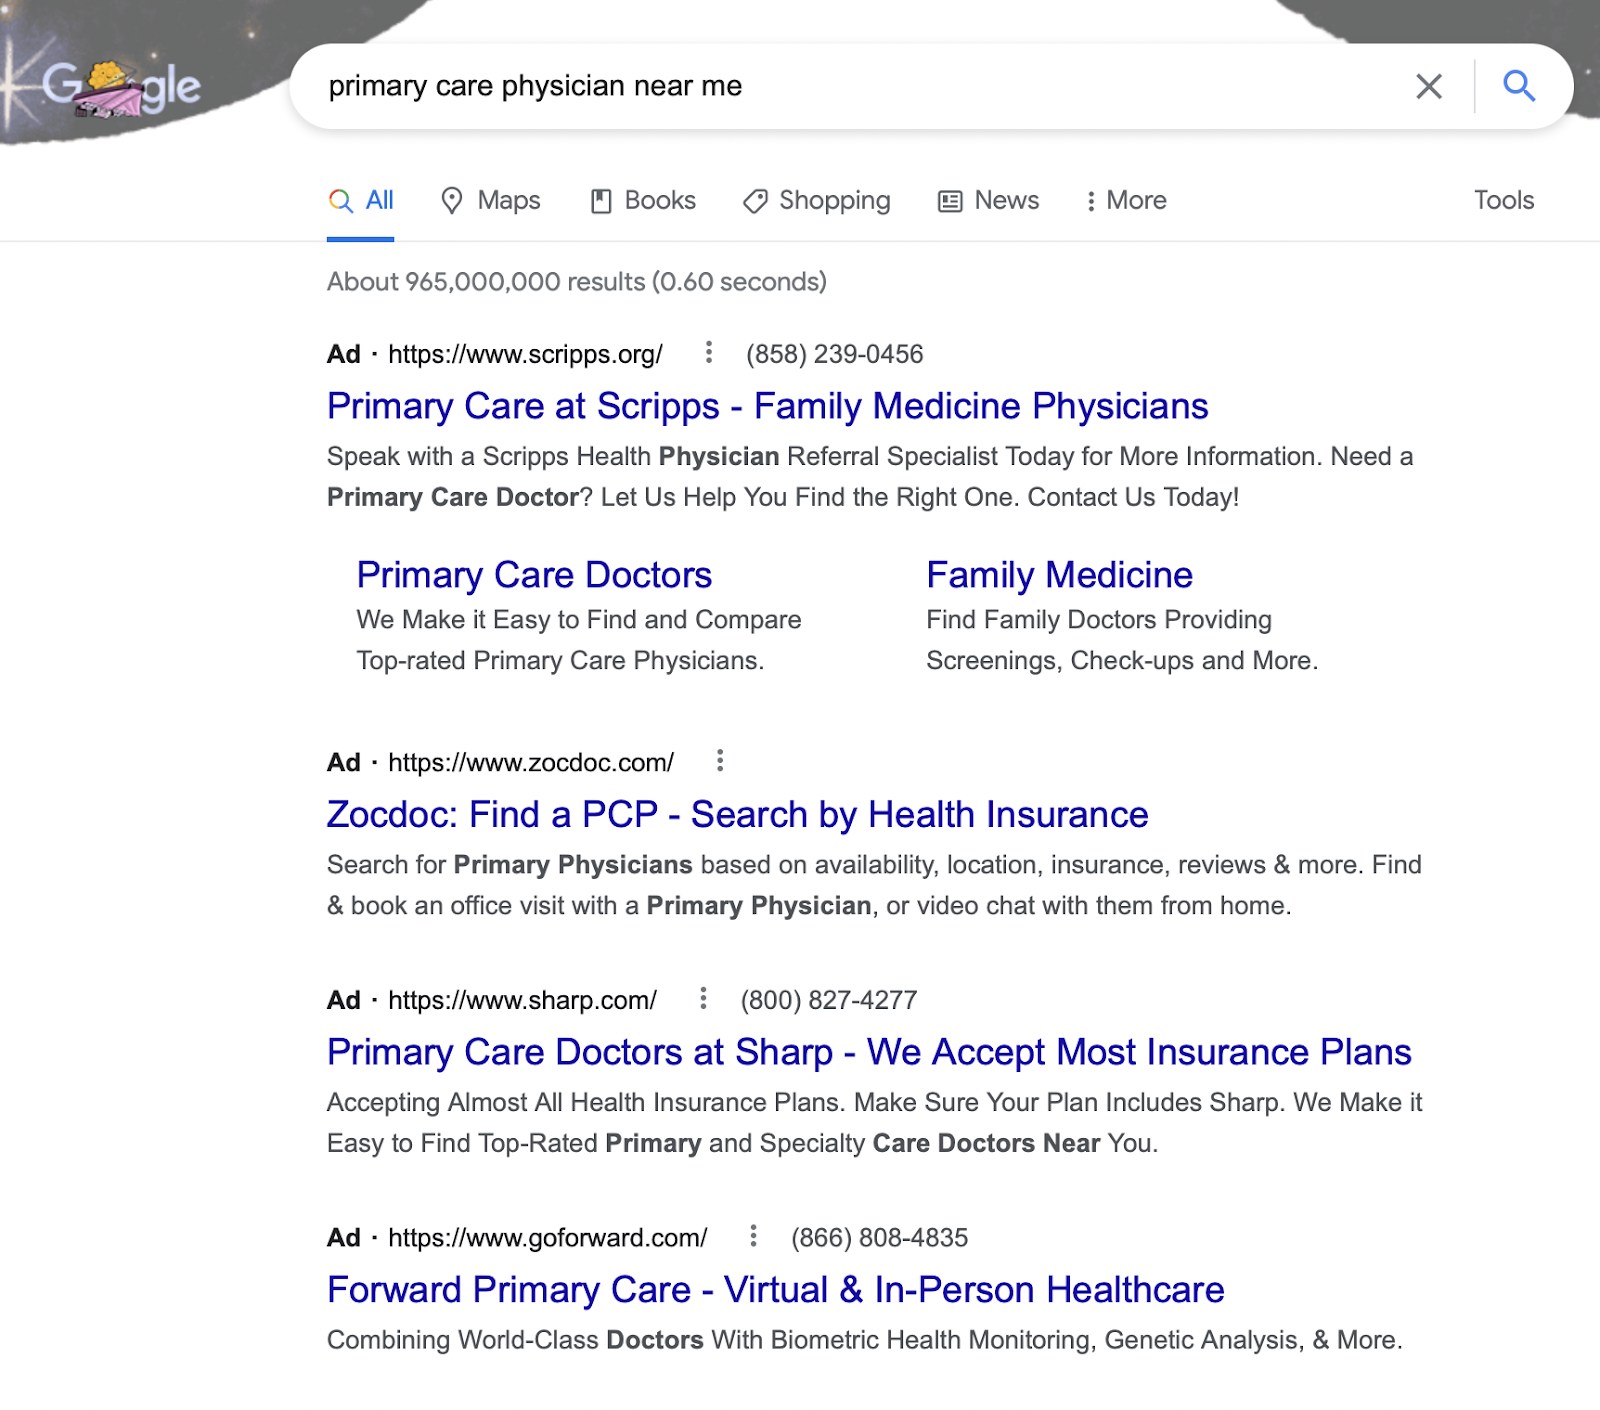The width and height of the screenshot is (1600, 1410).
Task: Open options dots beside scripps.org ad
Action: click(708, 352)
